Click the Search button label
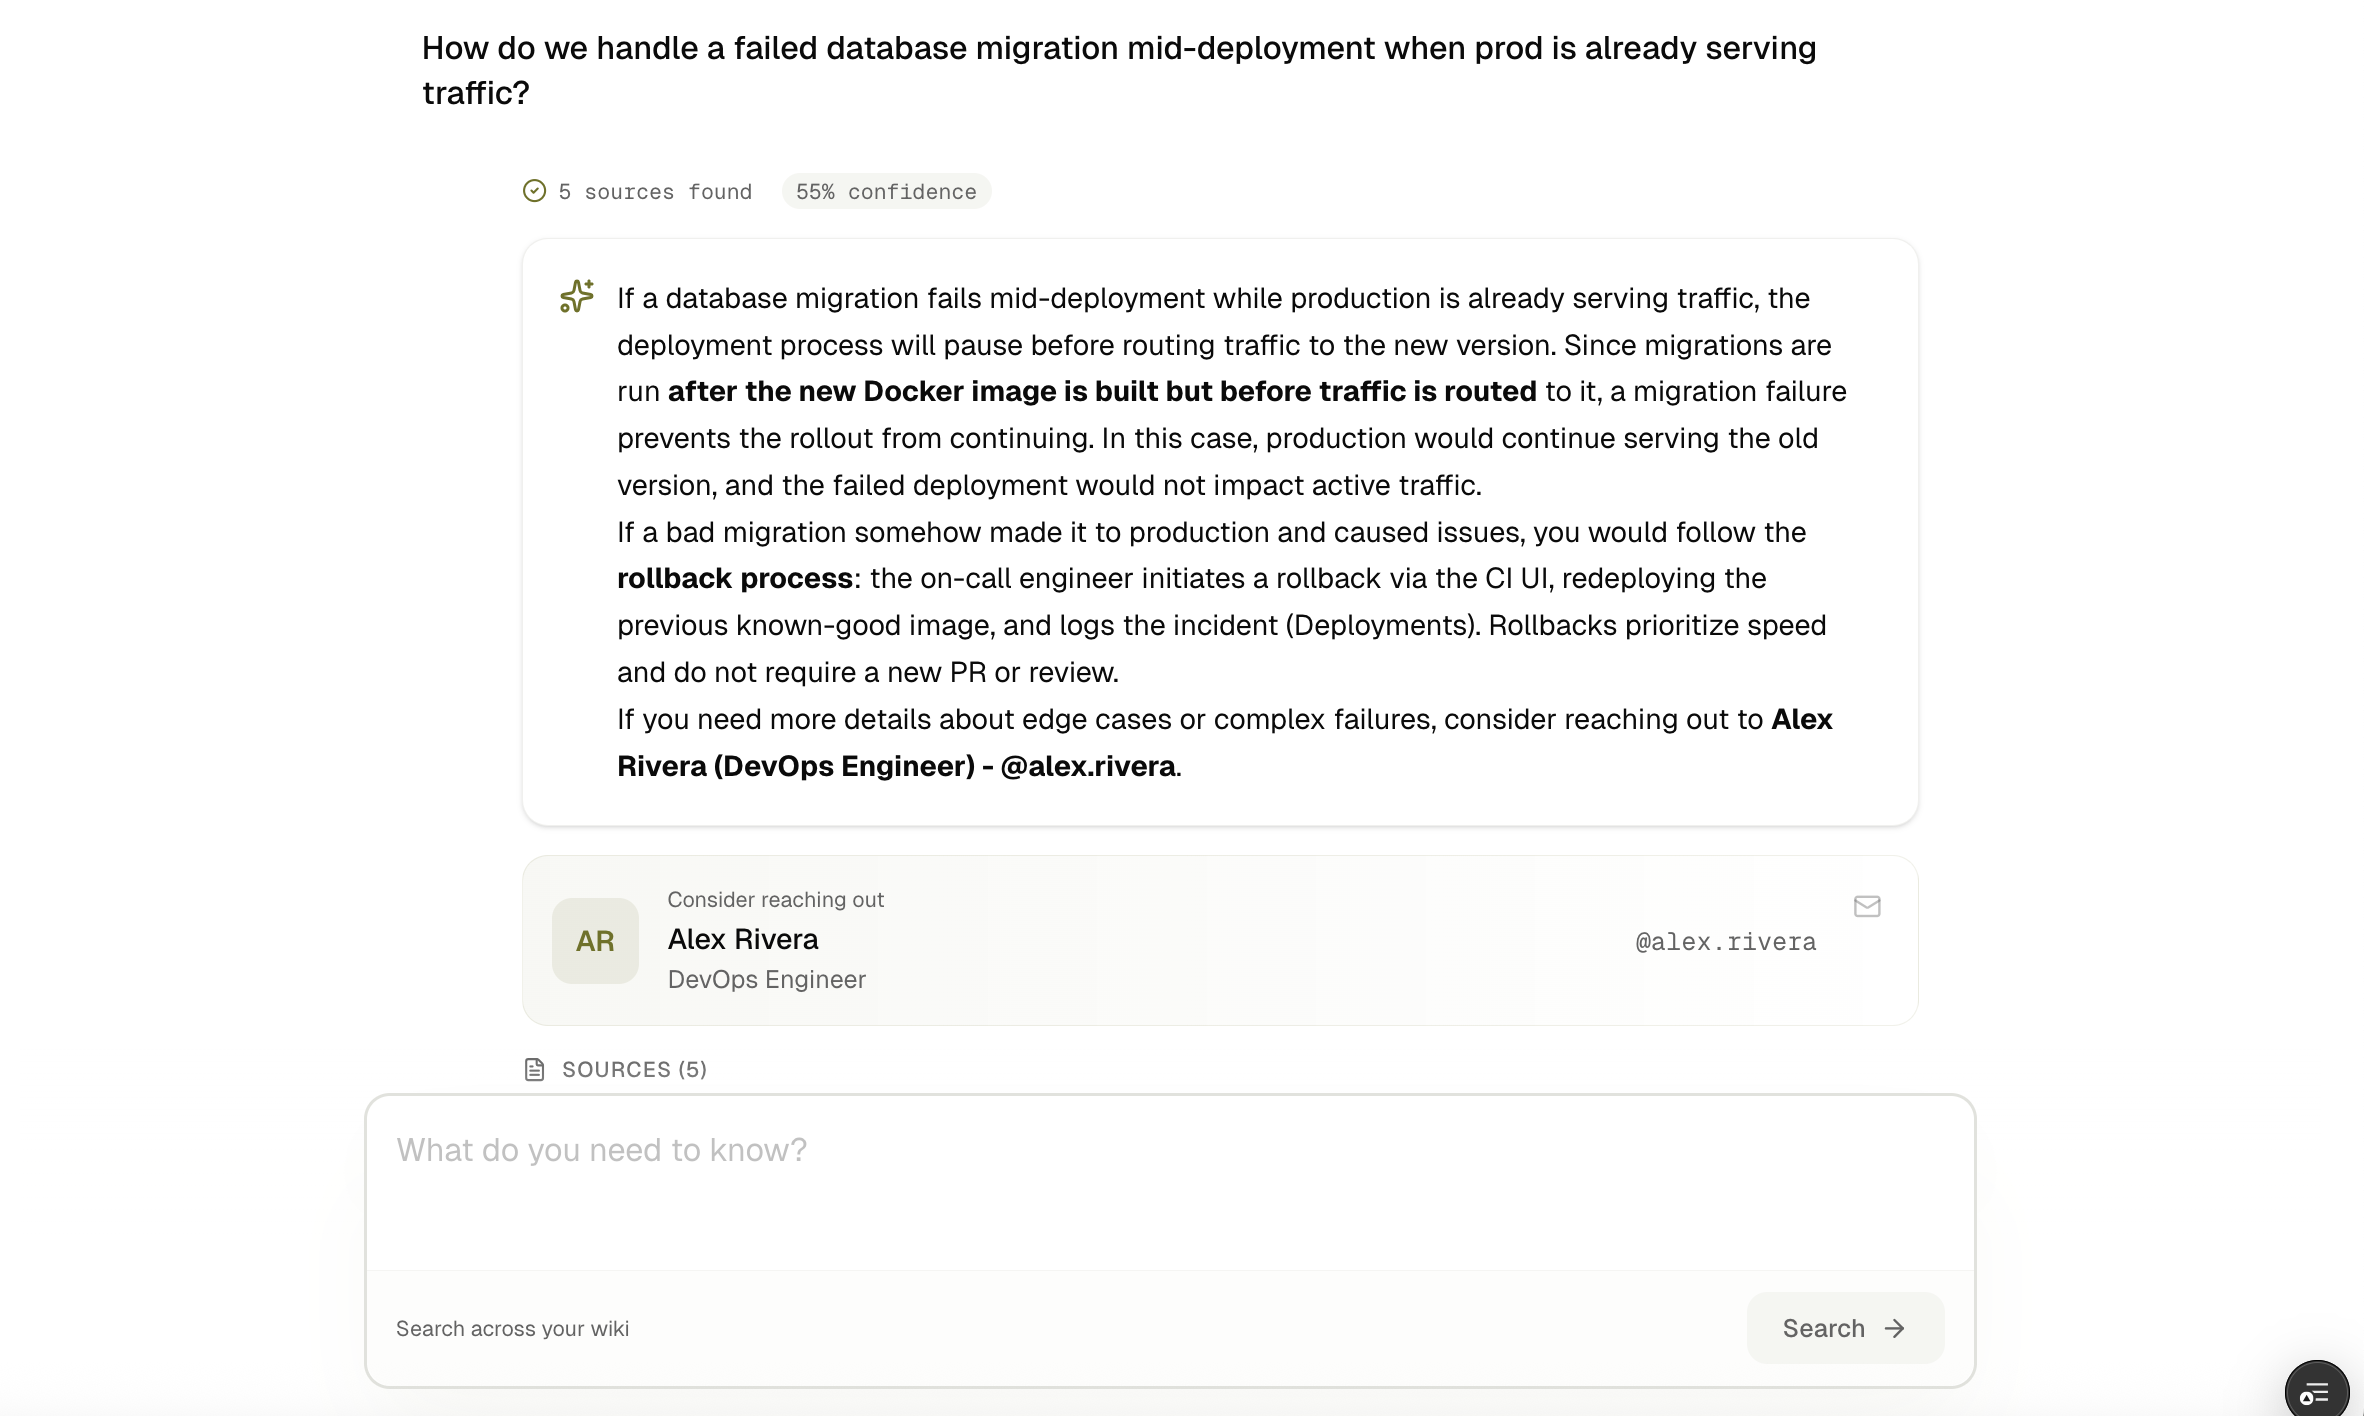 click(x=1824, y=1328)
